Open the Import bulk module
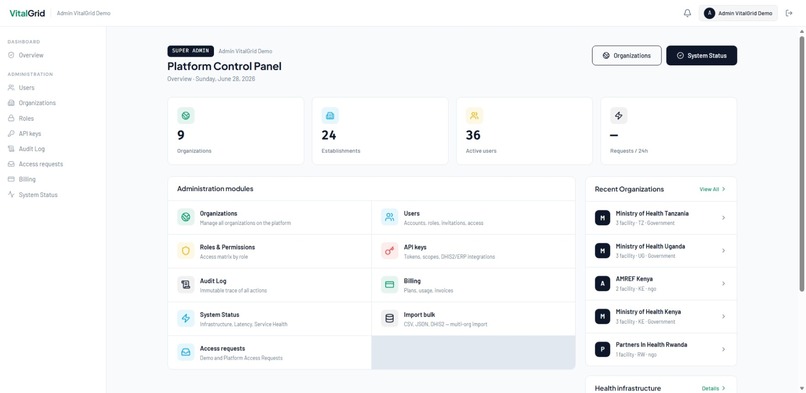This screenshot has height=393, width=806. (x=473, y=319)
